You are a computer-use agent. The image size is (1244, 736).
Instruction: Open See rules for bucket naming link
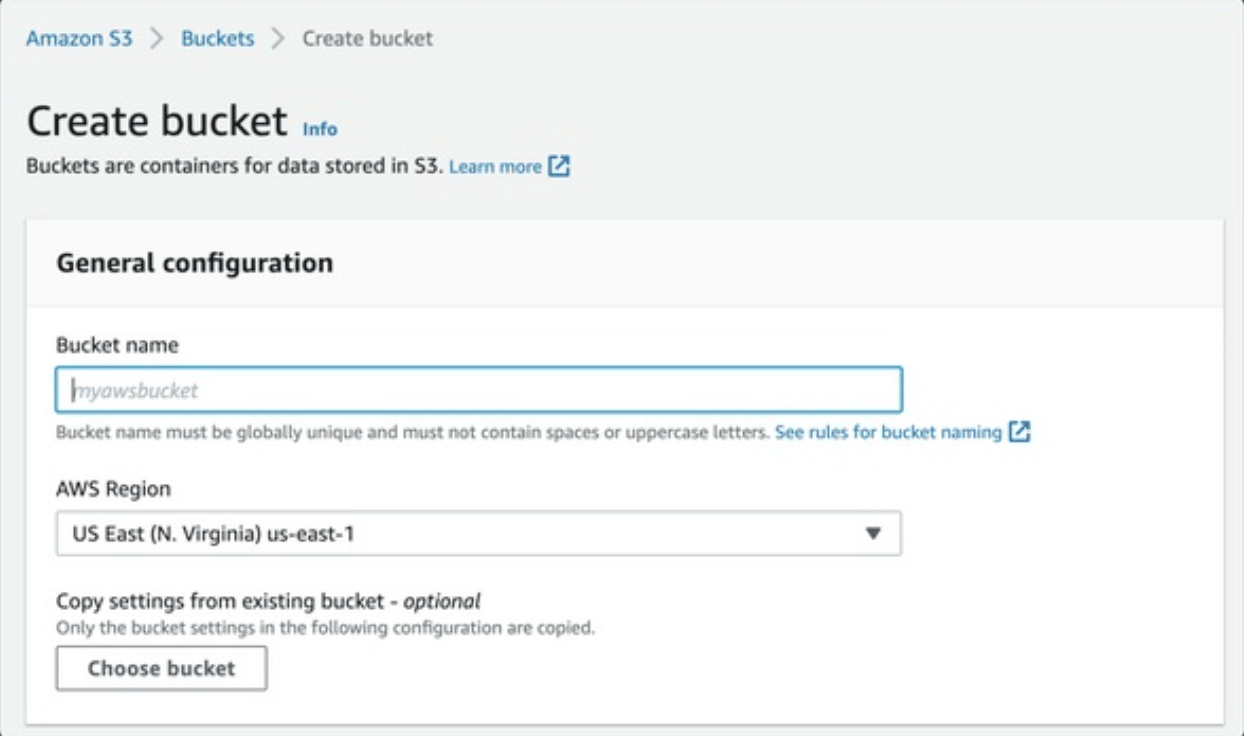(888, 432)
